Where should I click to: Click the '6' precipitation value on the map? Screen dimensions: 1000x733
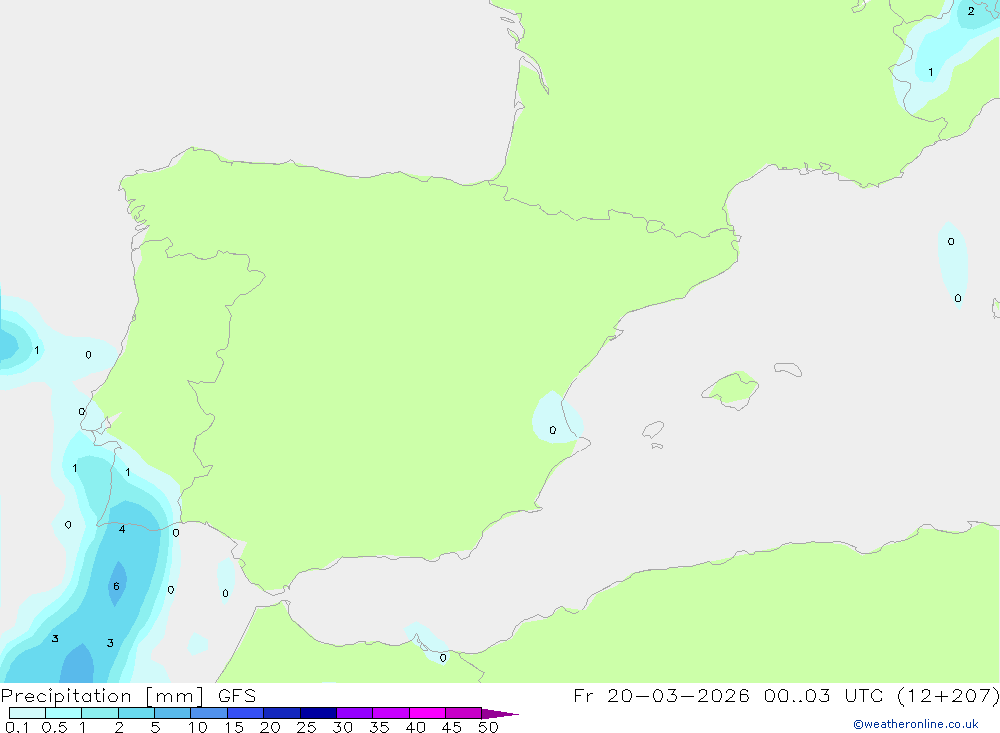116,586
